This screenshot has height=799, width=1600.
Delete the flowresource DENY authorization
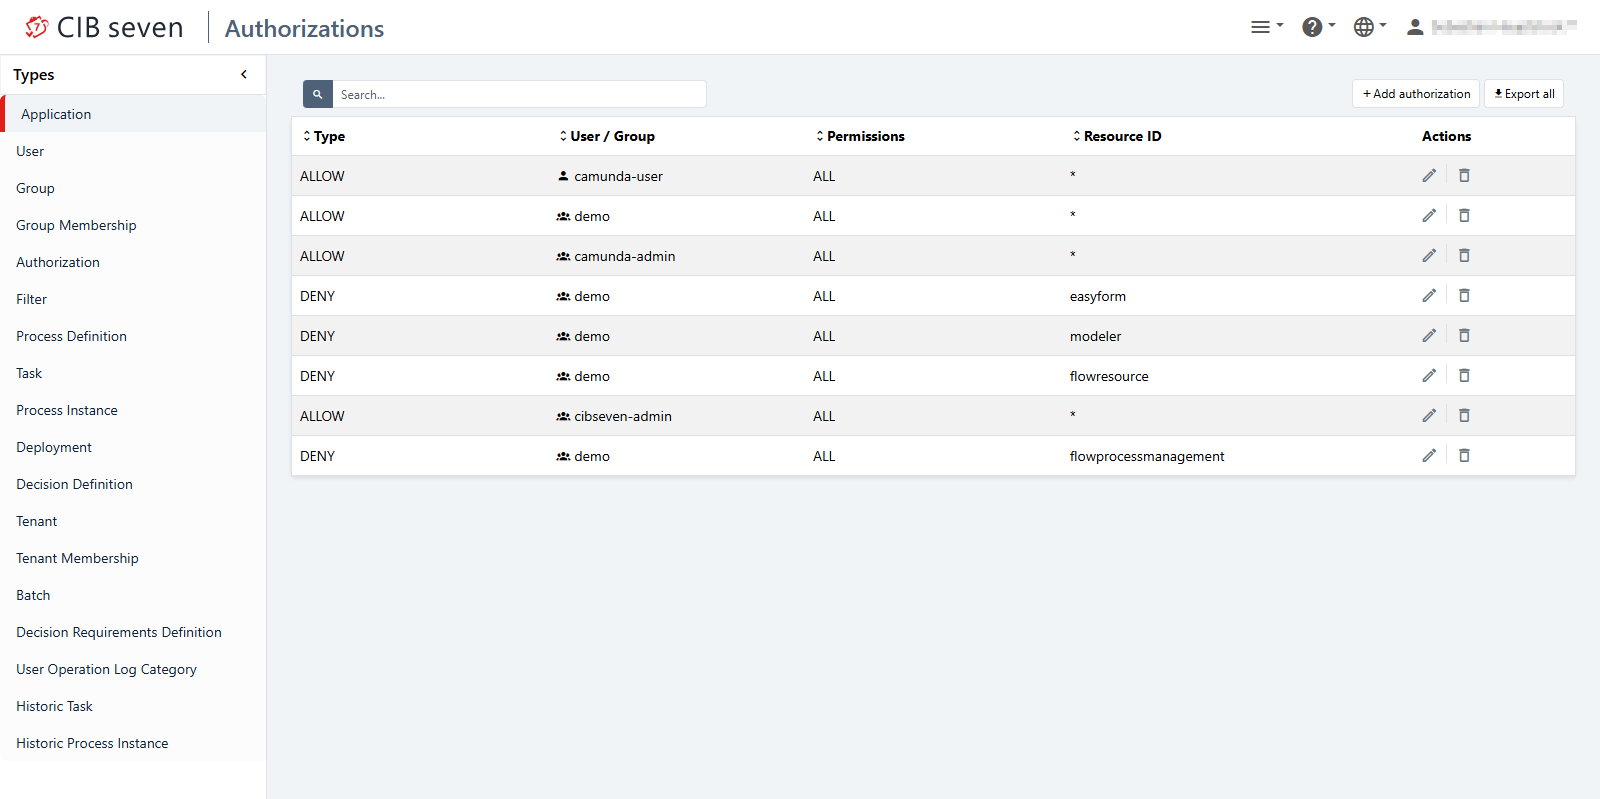coord(1464,376)
